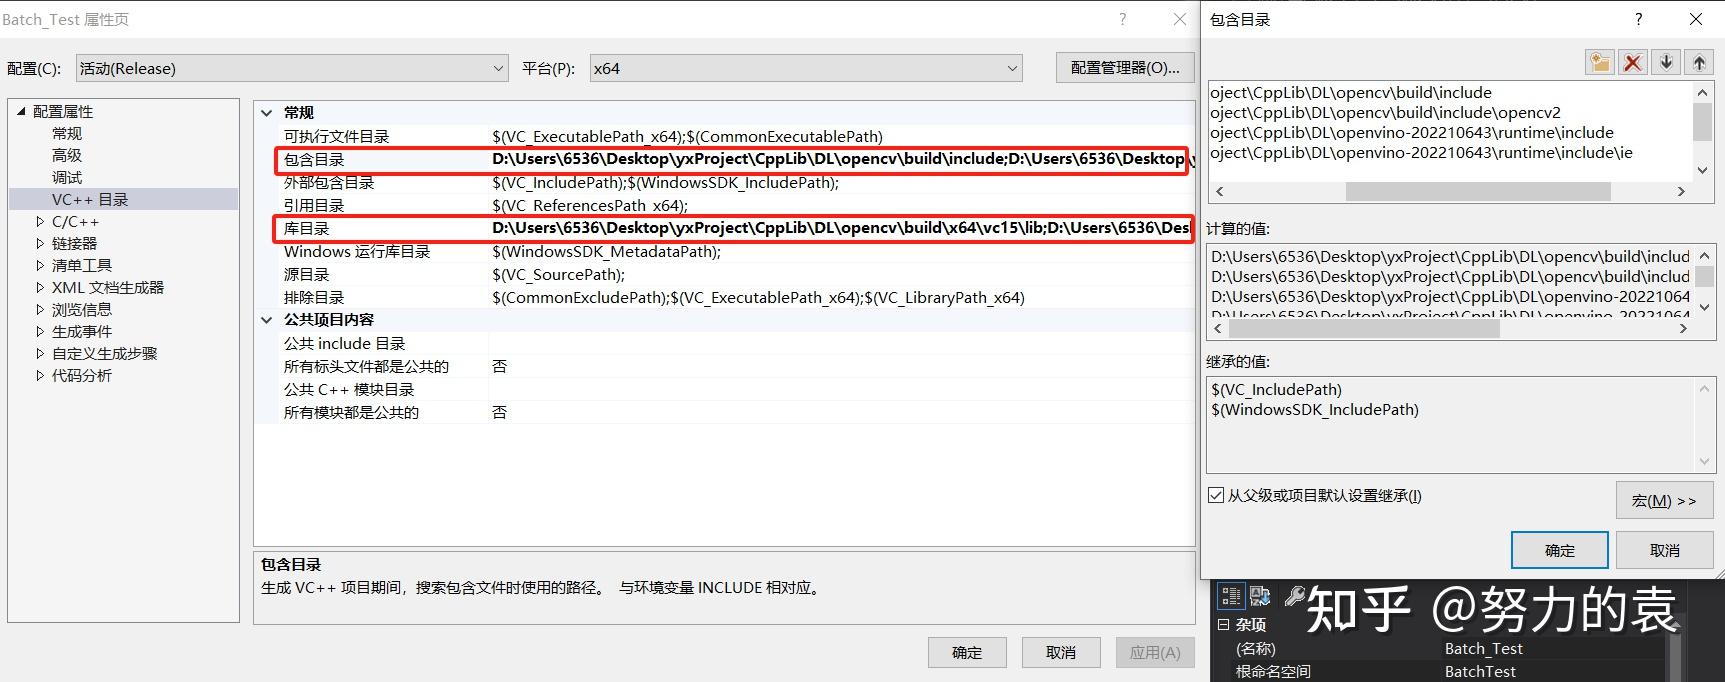
Task: Click the new line folder icon
Action: pos(1600,62)
